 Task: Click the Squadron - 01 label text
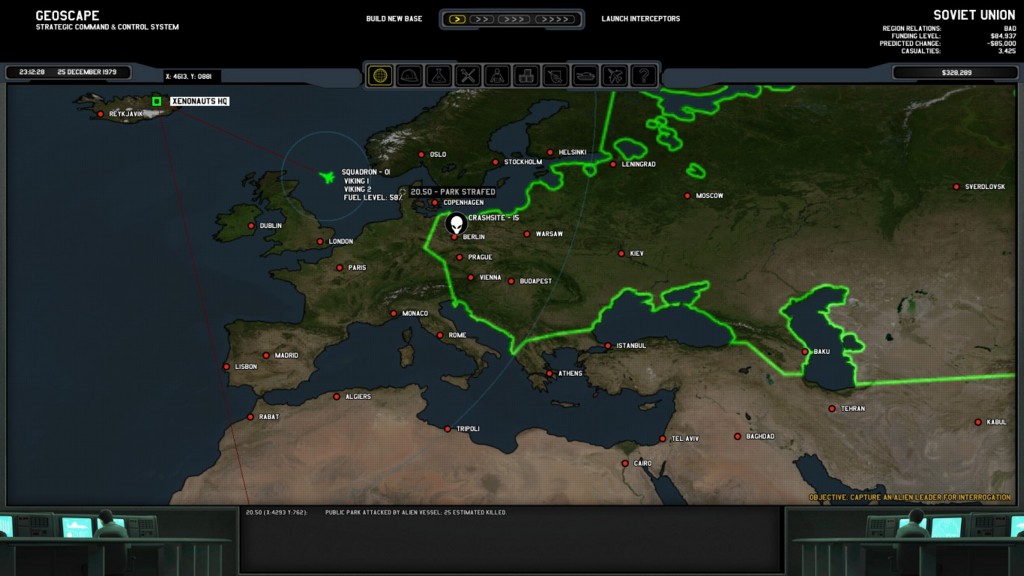click(366, 172)
